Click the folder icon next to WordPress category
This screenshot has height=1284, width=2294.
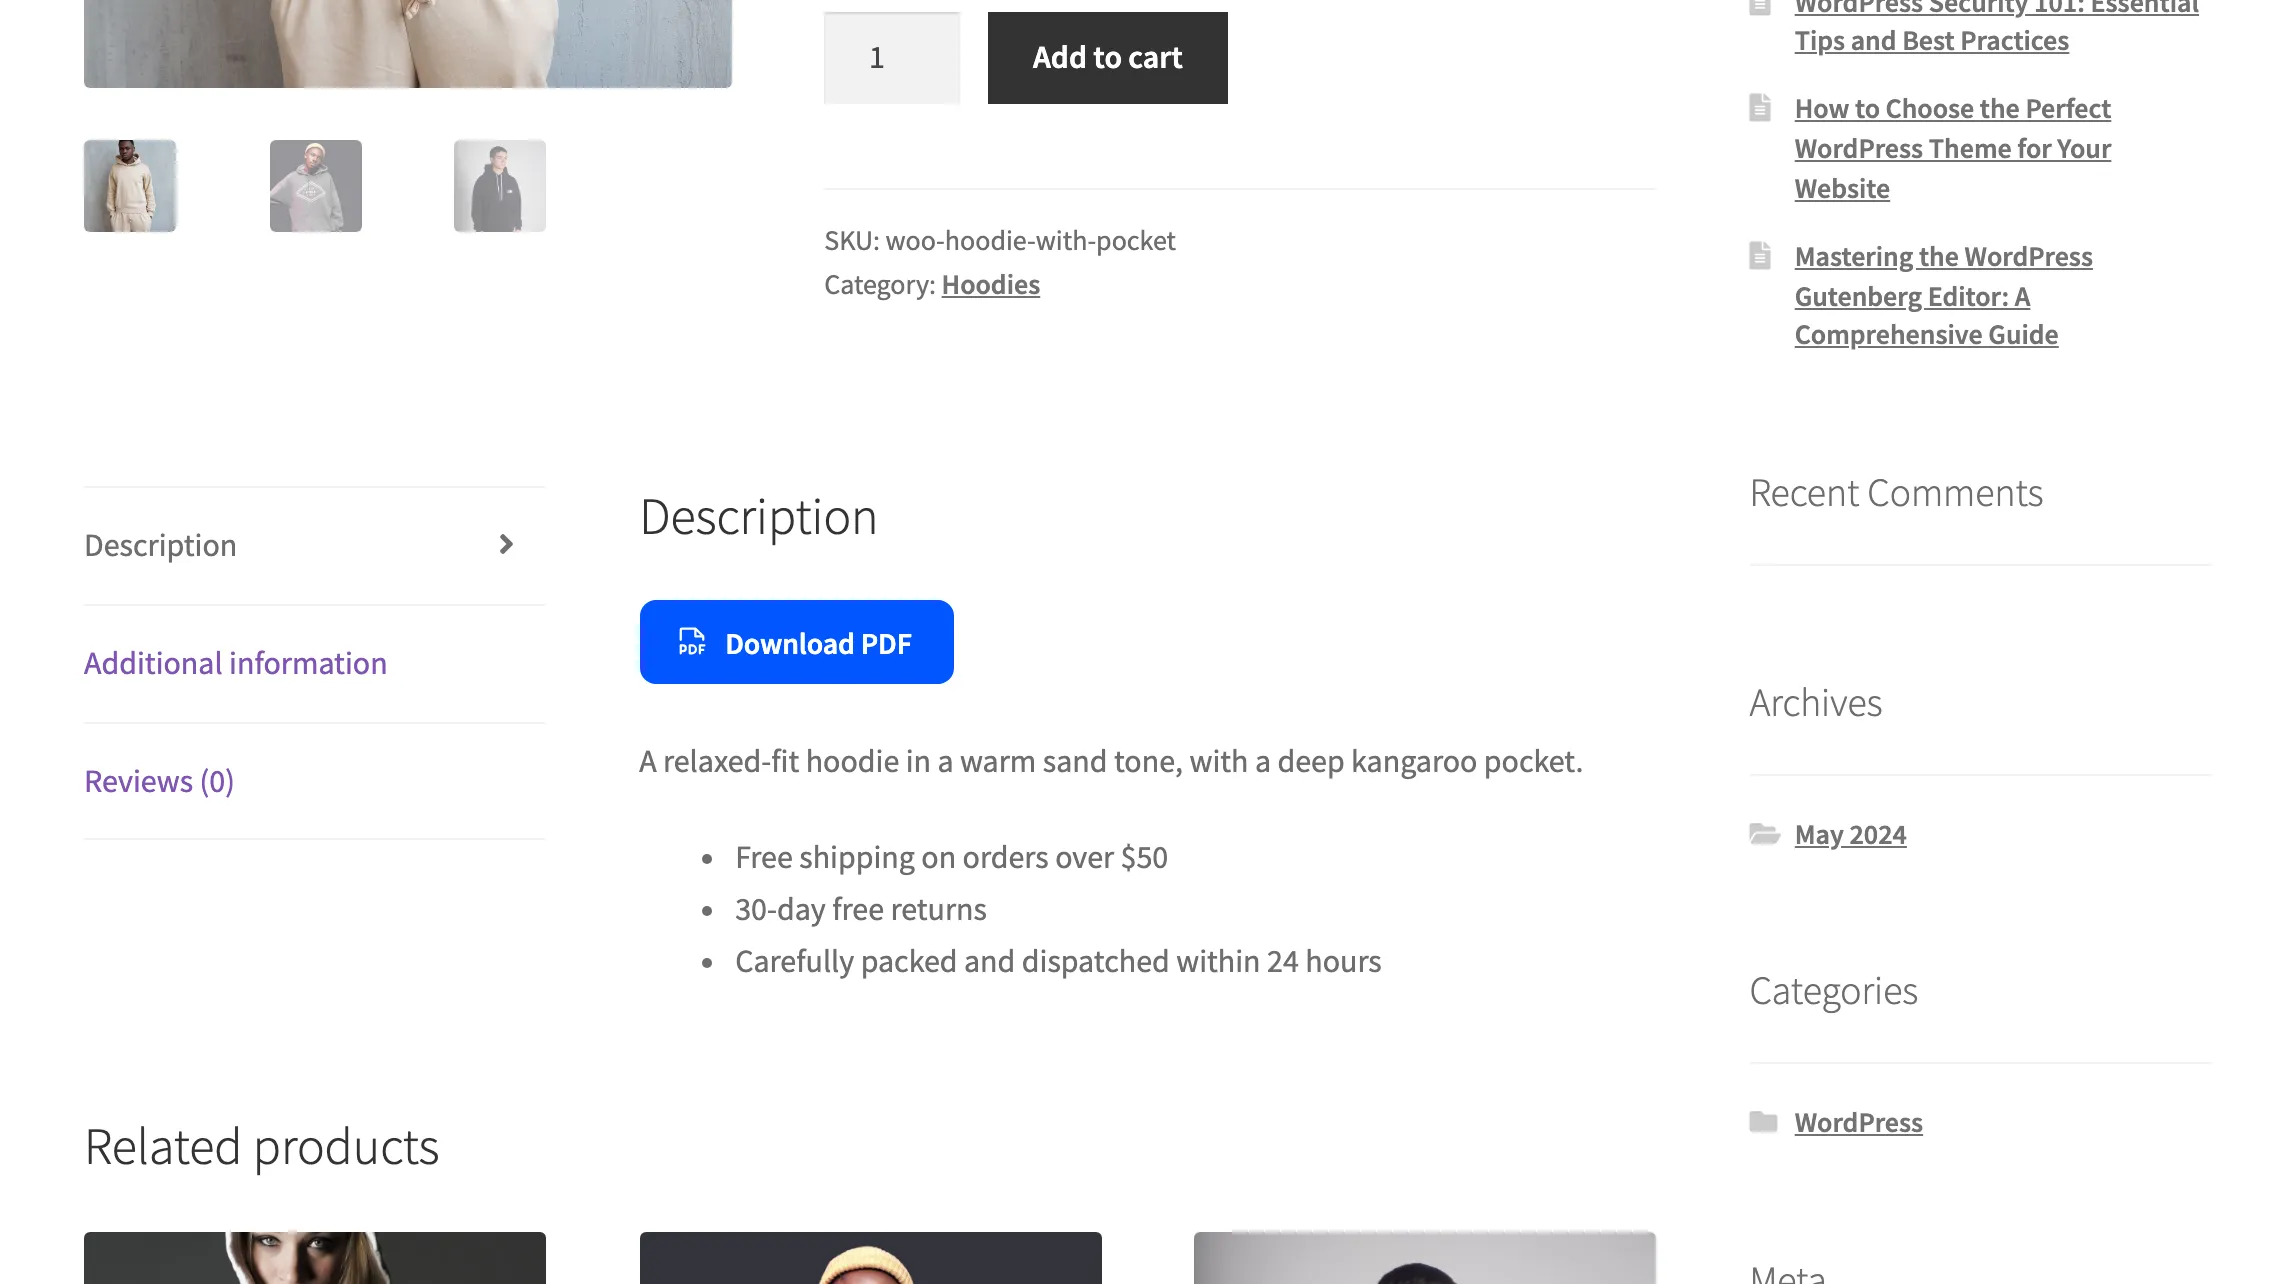tap(1763, 1122)
